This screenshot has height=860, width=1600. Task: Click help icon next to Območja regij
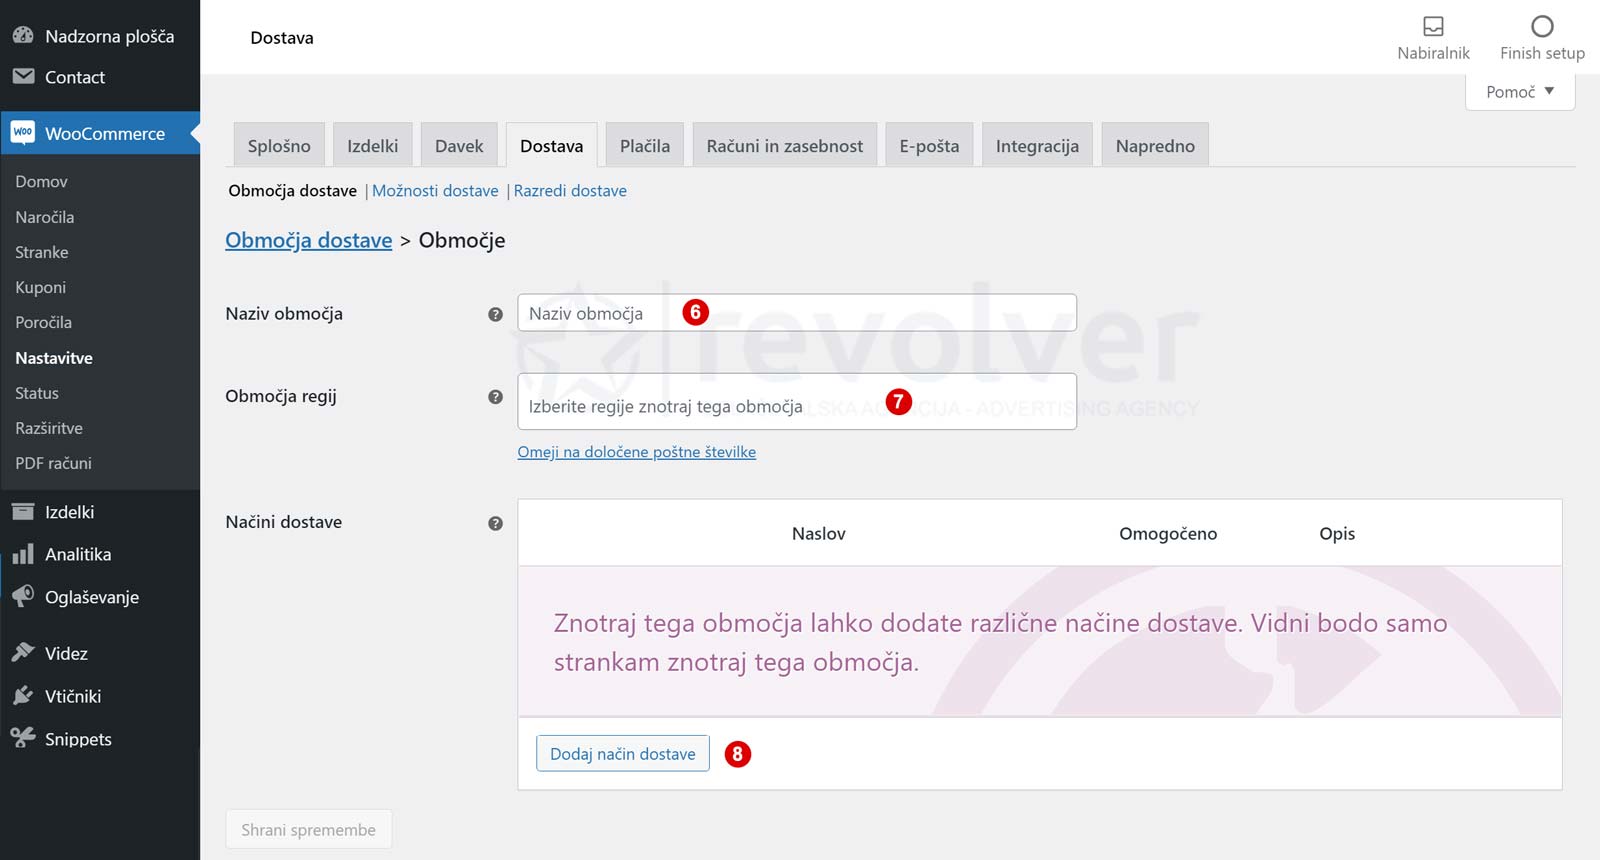(x=495, y=397)
